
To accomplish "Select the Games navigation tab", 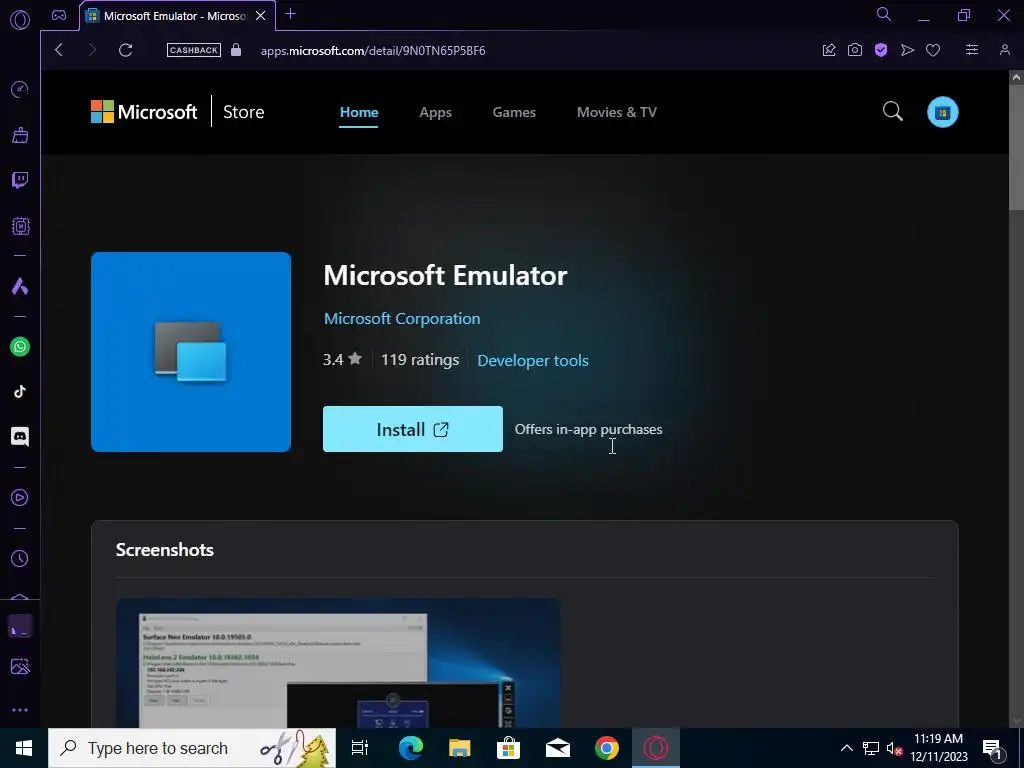I will [x=514, y=112].
